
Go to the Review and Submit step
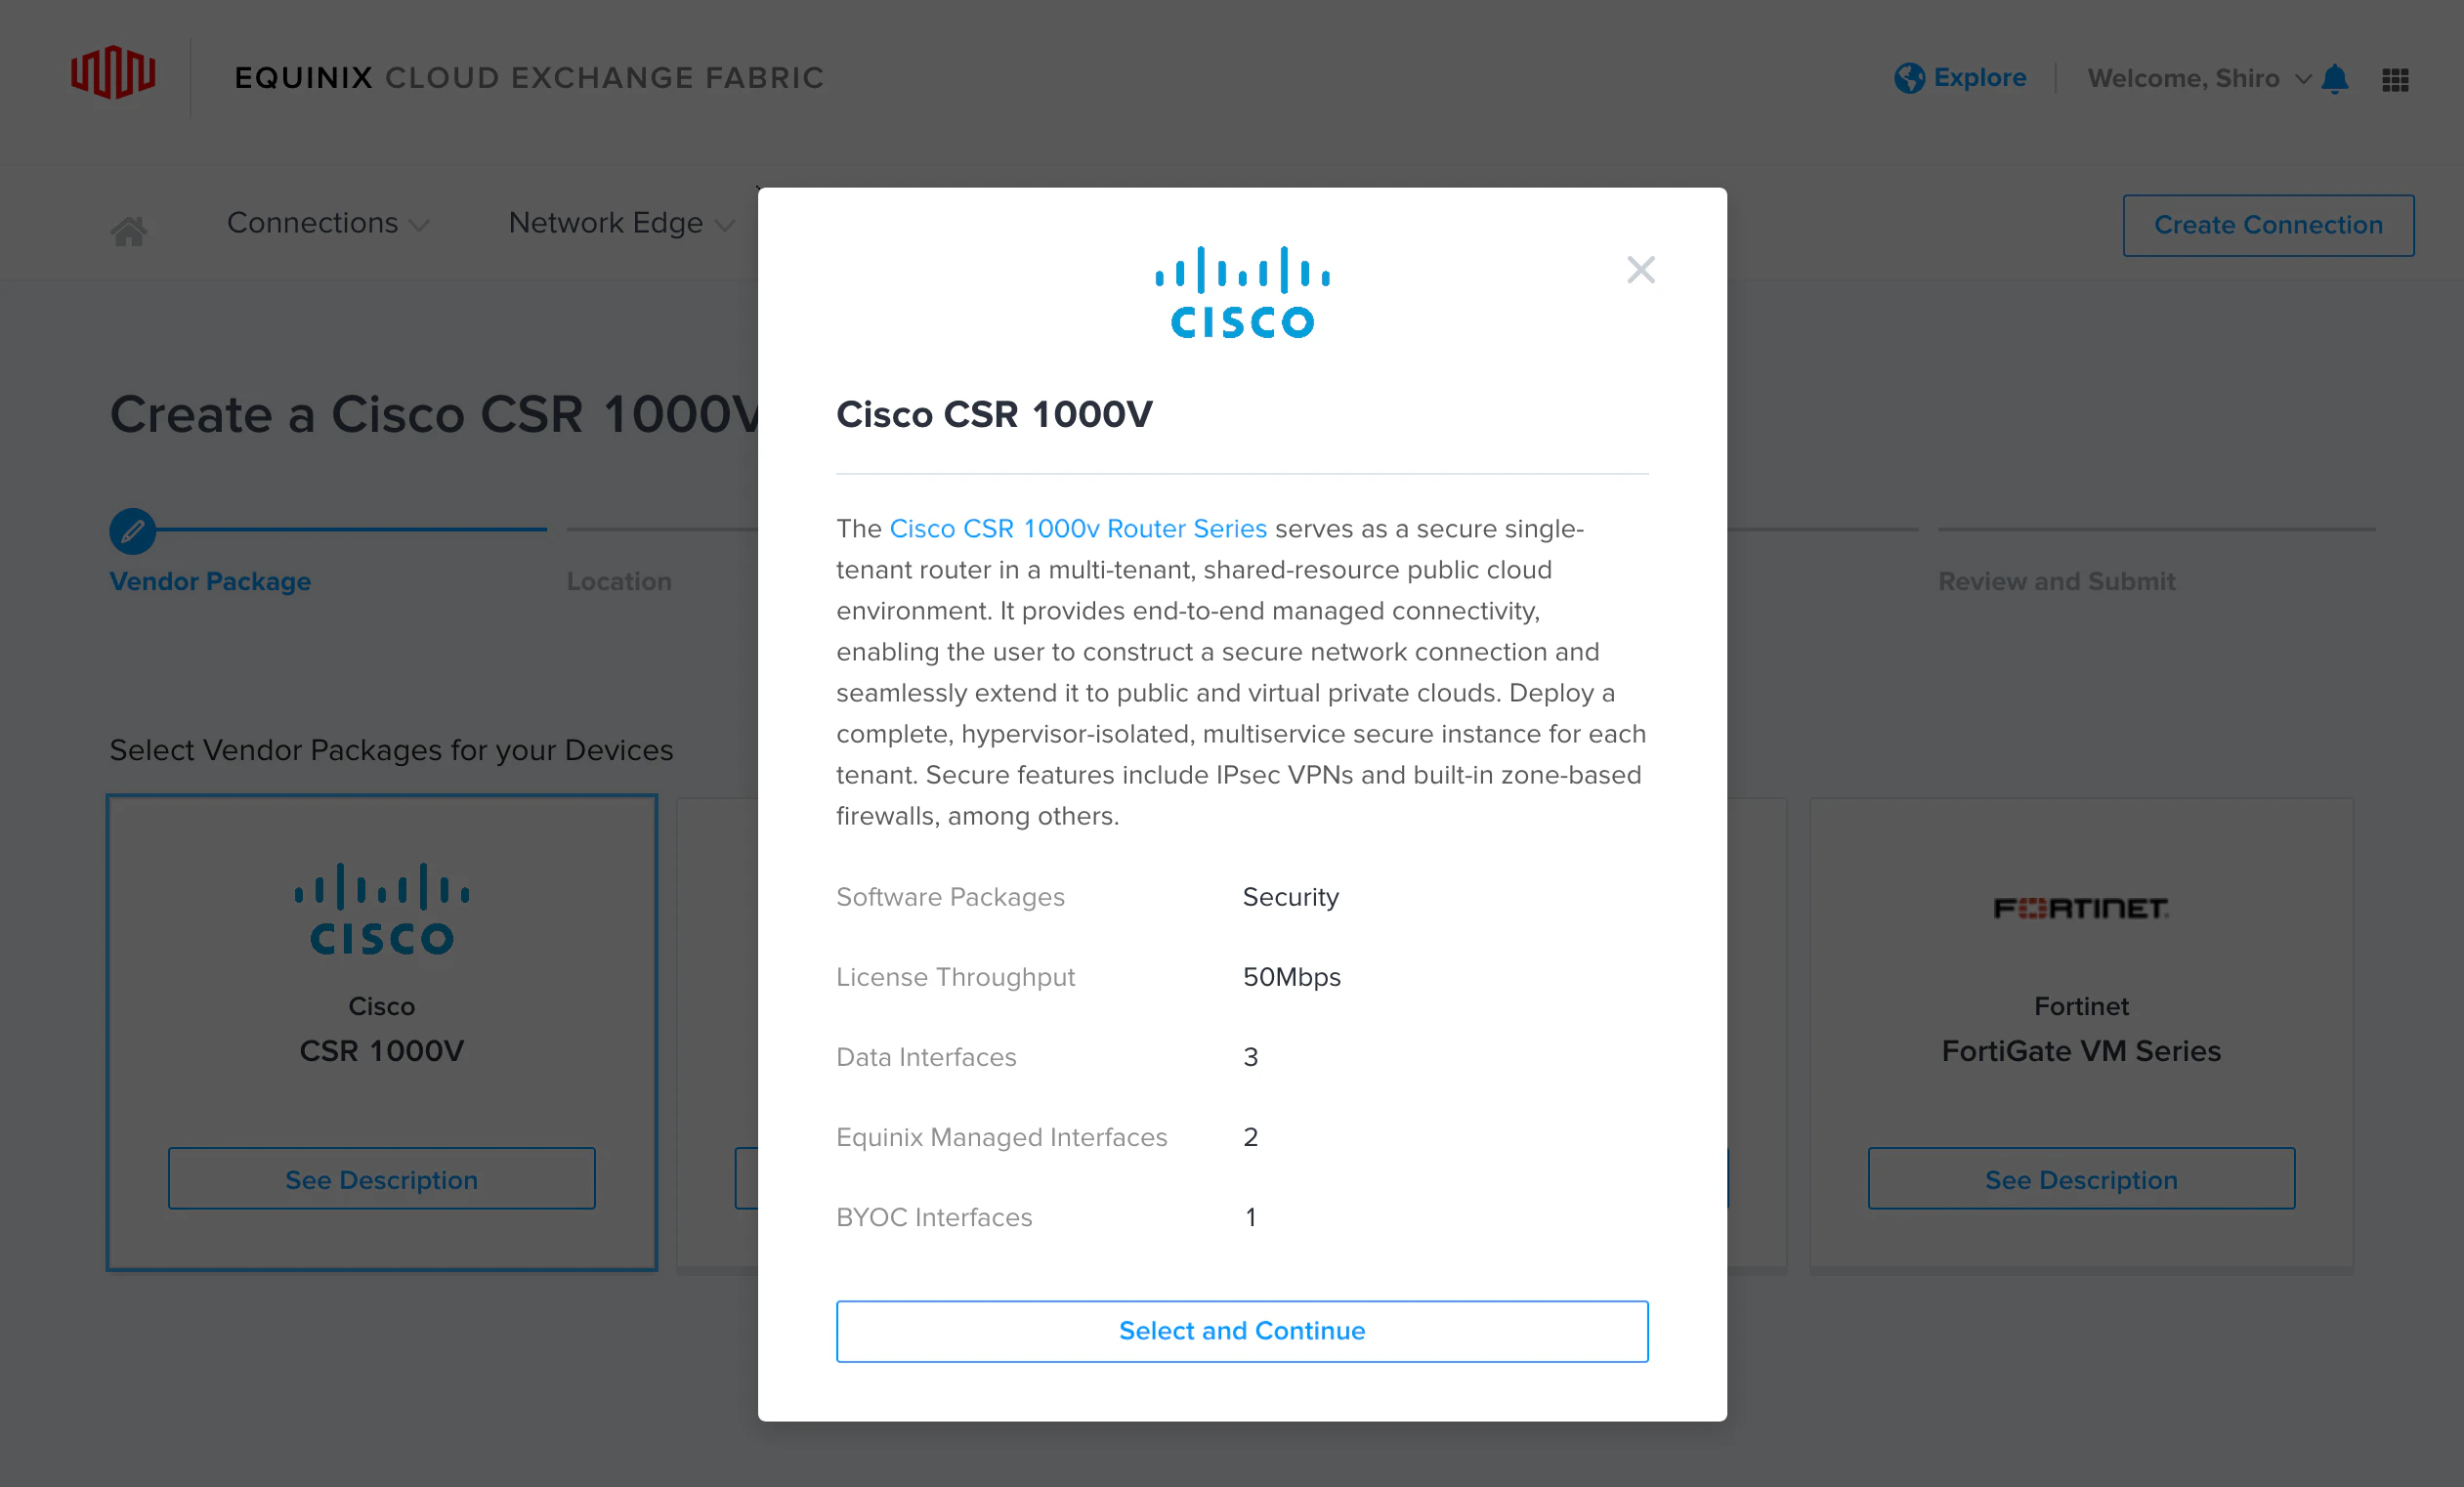pyautogui.click(x=2056, y=581)
